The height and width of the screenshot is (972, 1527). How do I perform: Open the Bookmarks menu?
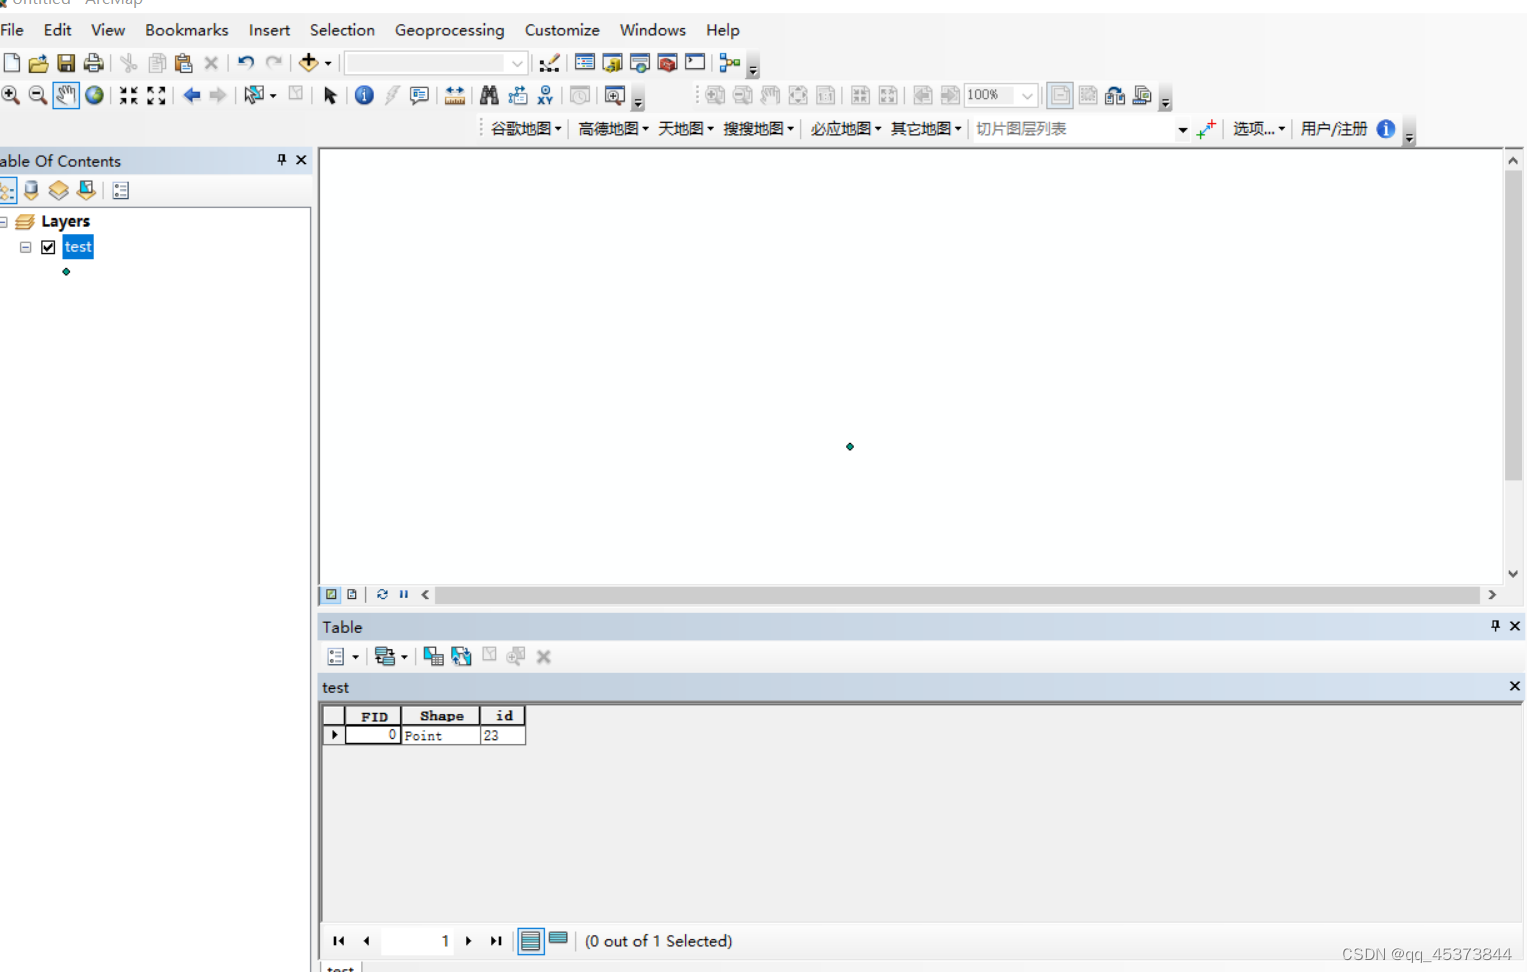click(x=187, y=30)
